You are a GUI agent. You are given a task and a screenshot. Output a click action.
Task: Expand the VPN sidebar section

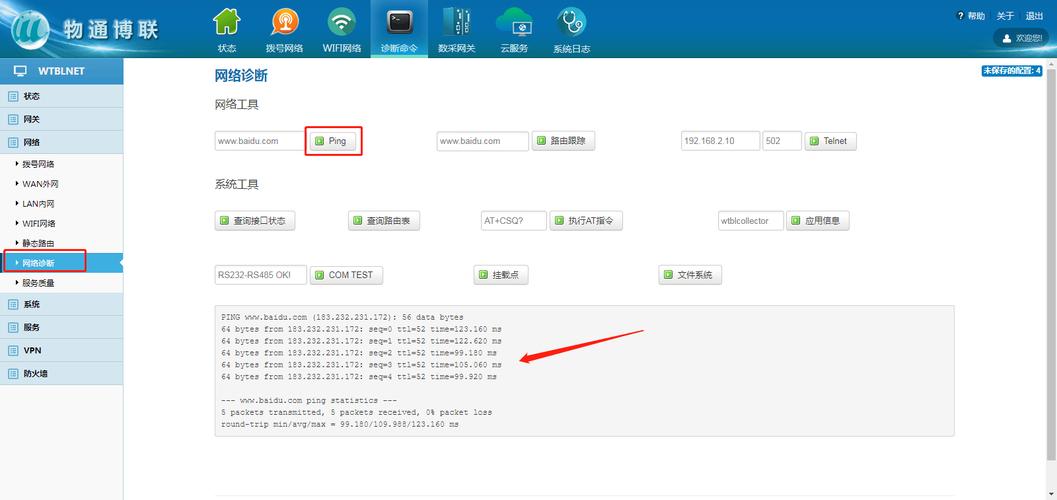[x=61, y=350]
